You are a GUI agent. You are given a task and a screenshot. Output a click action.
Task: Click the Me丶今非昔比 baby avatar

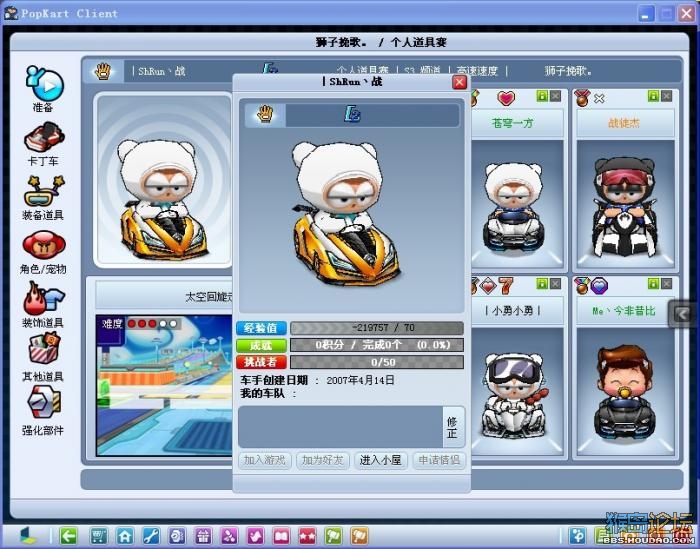coord(625,391)
